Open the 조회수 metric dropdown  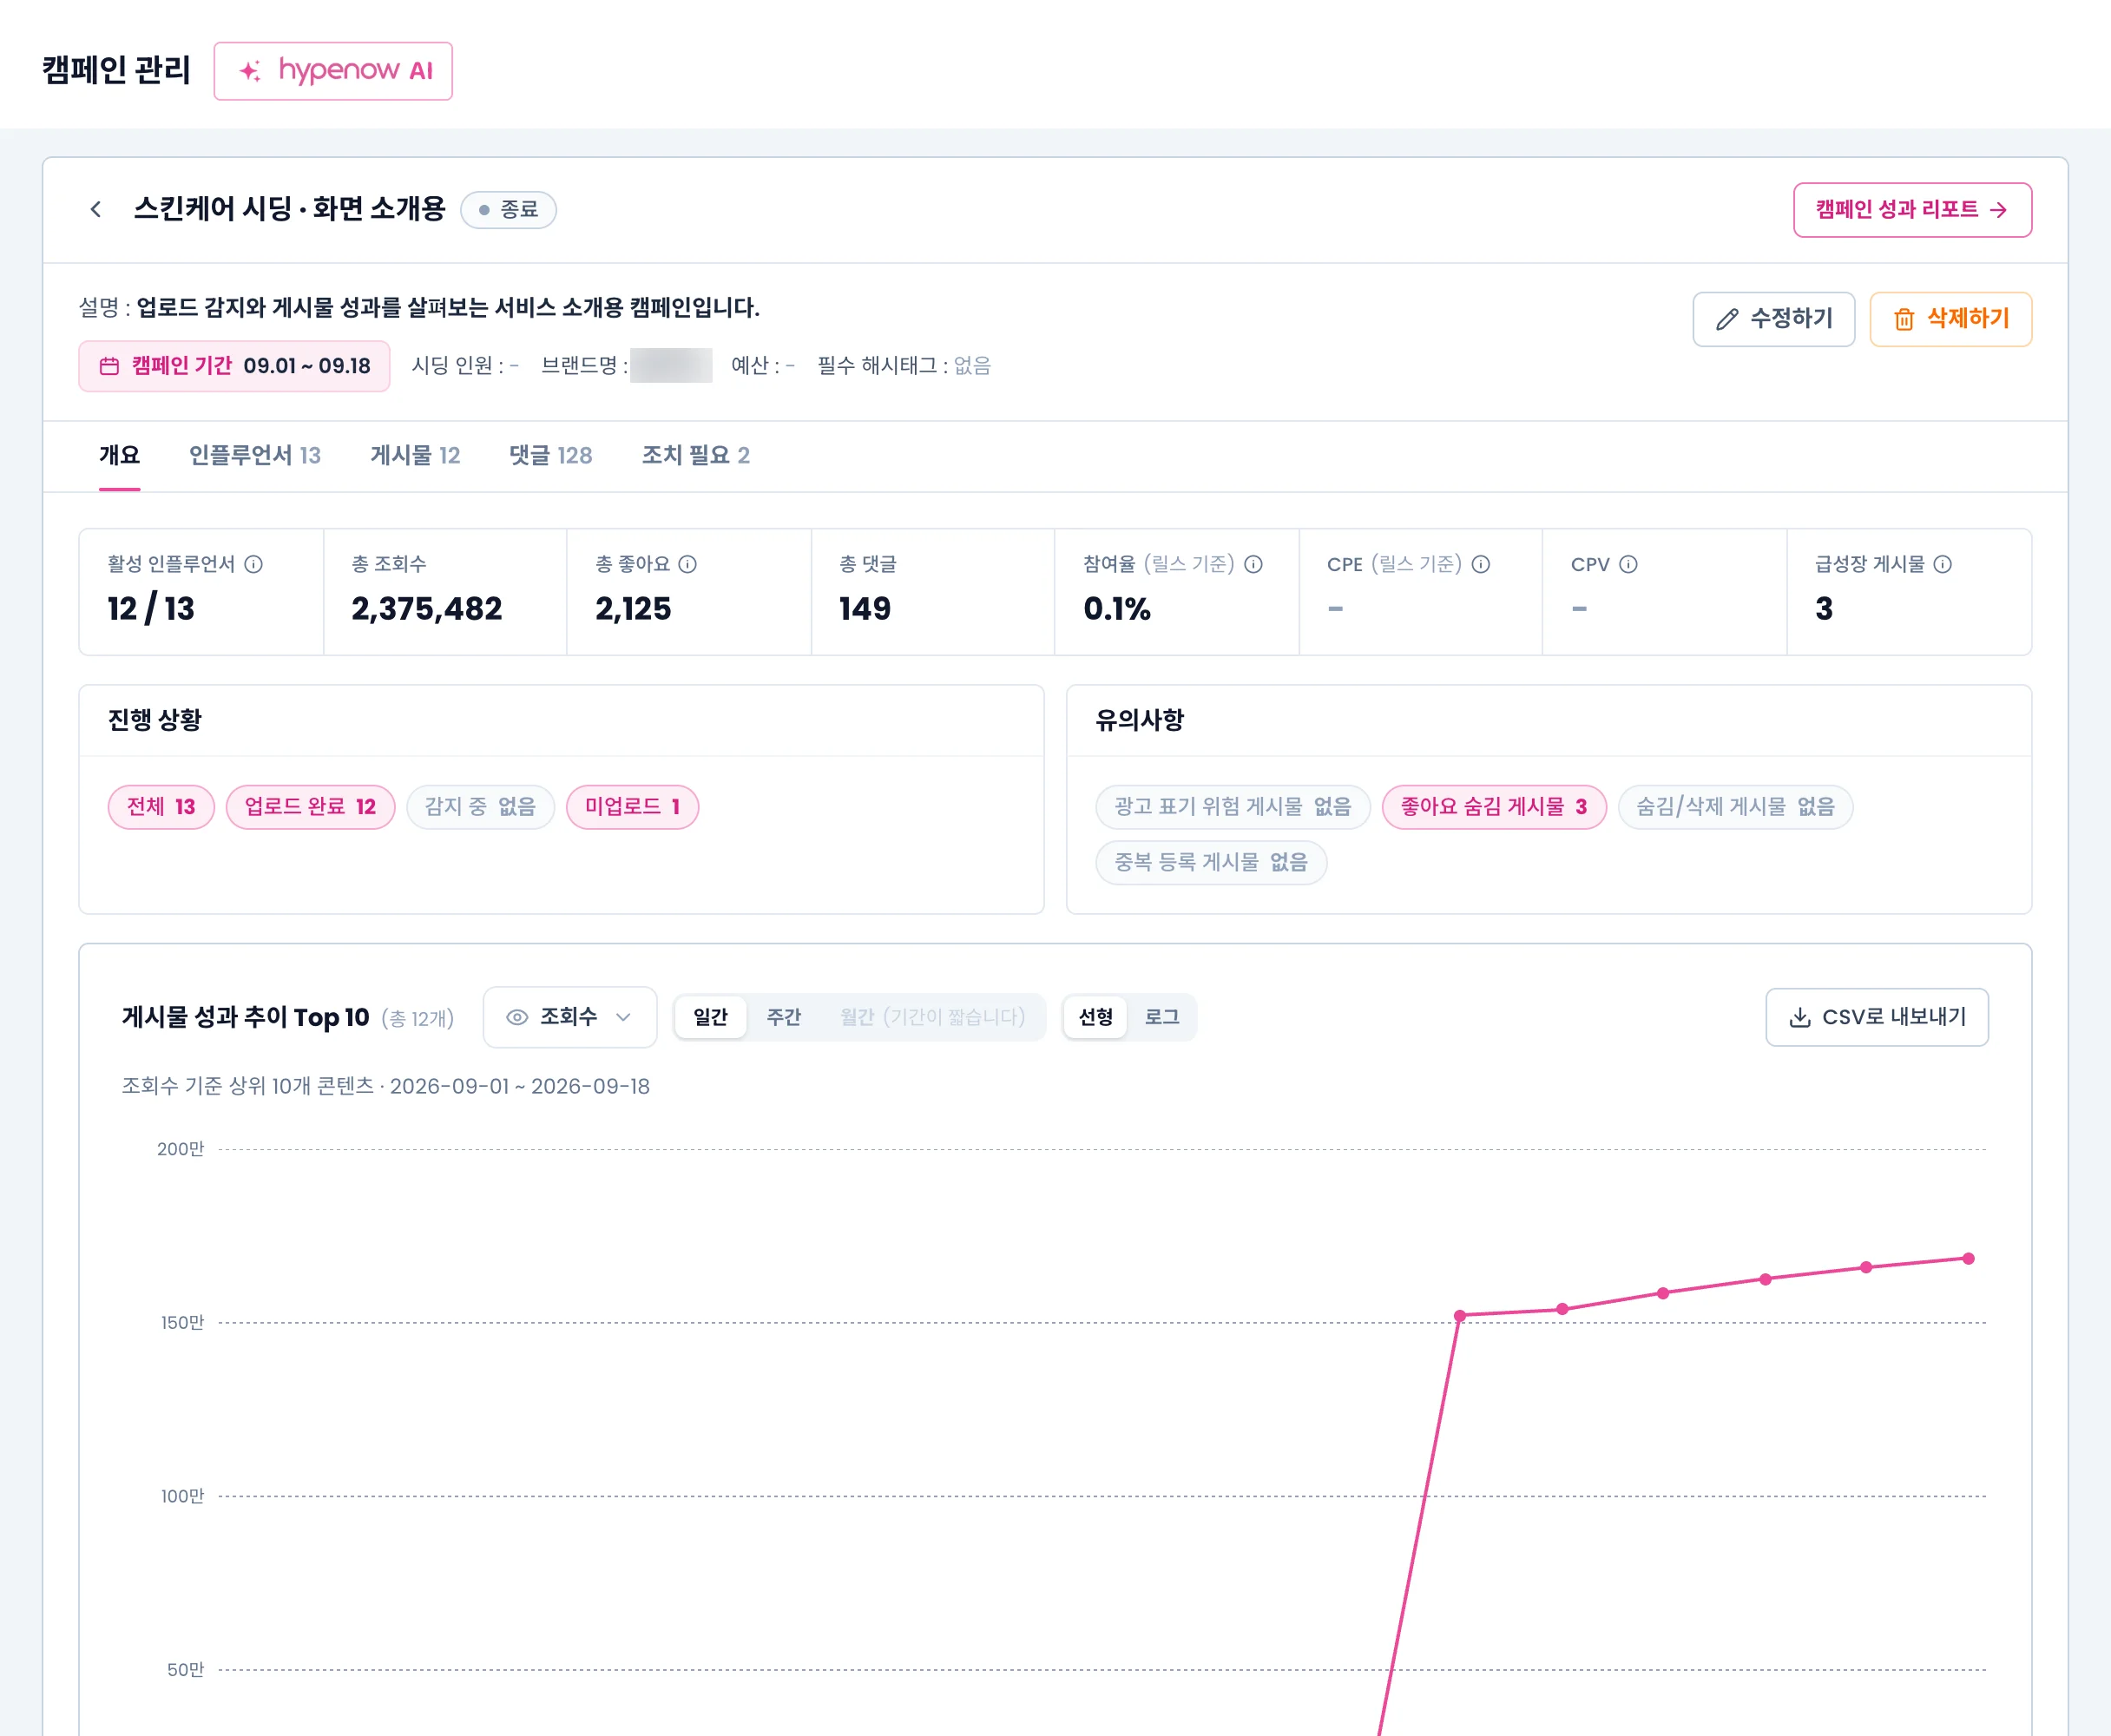pos(570,1017)
